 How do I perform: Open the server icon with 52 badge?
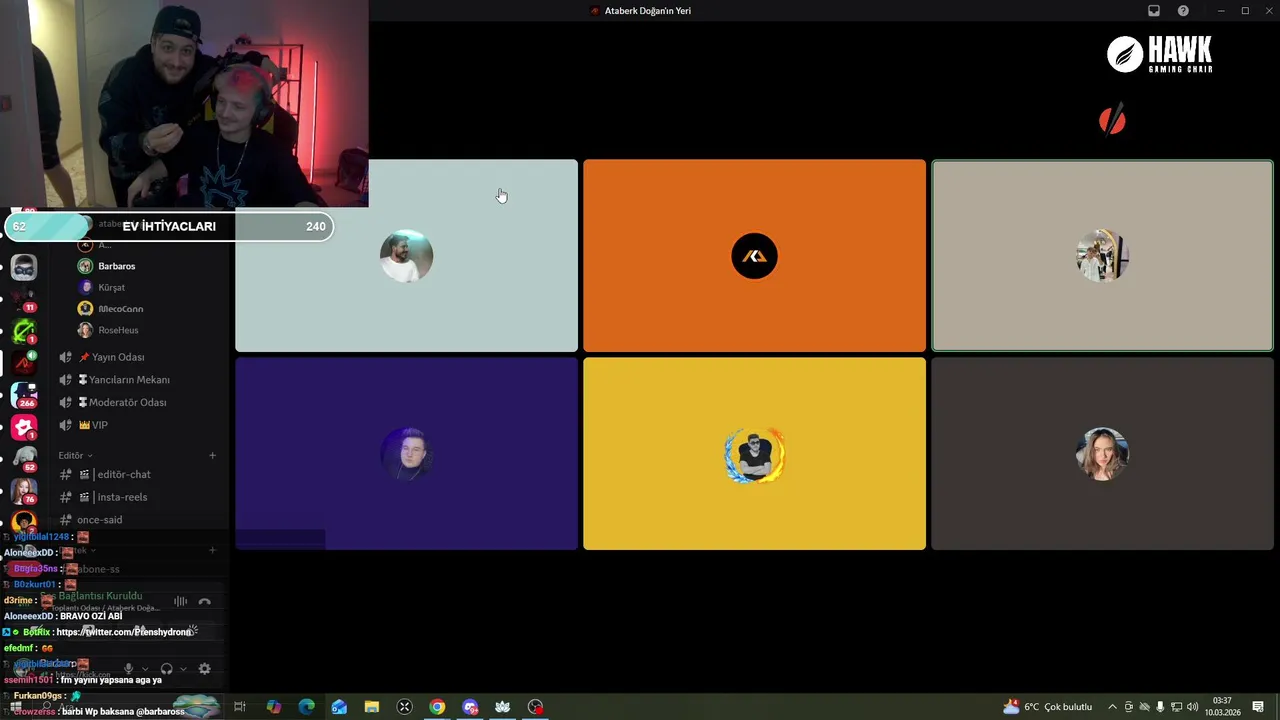[x=24, y=459]
